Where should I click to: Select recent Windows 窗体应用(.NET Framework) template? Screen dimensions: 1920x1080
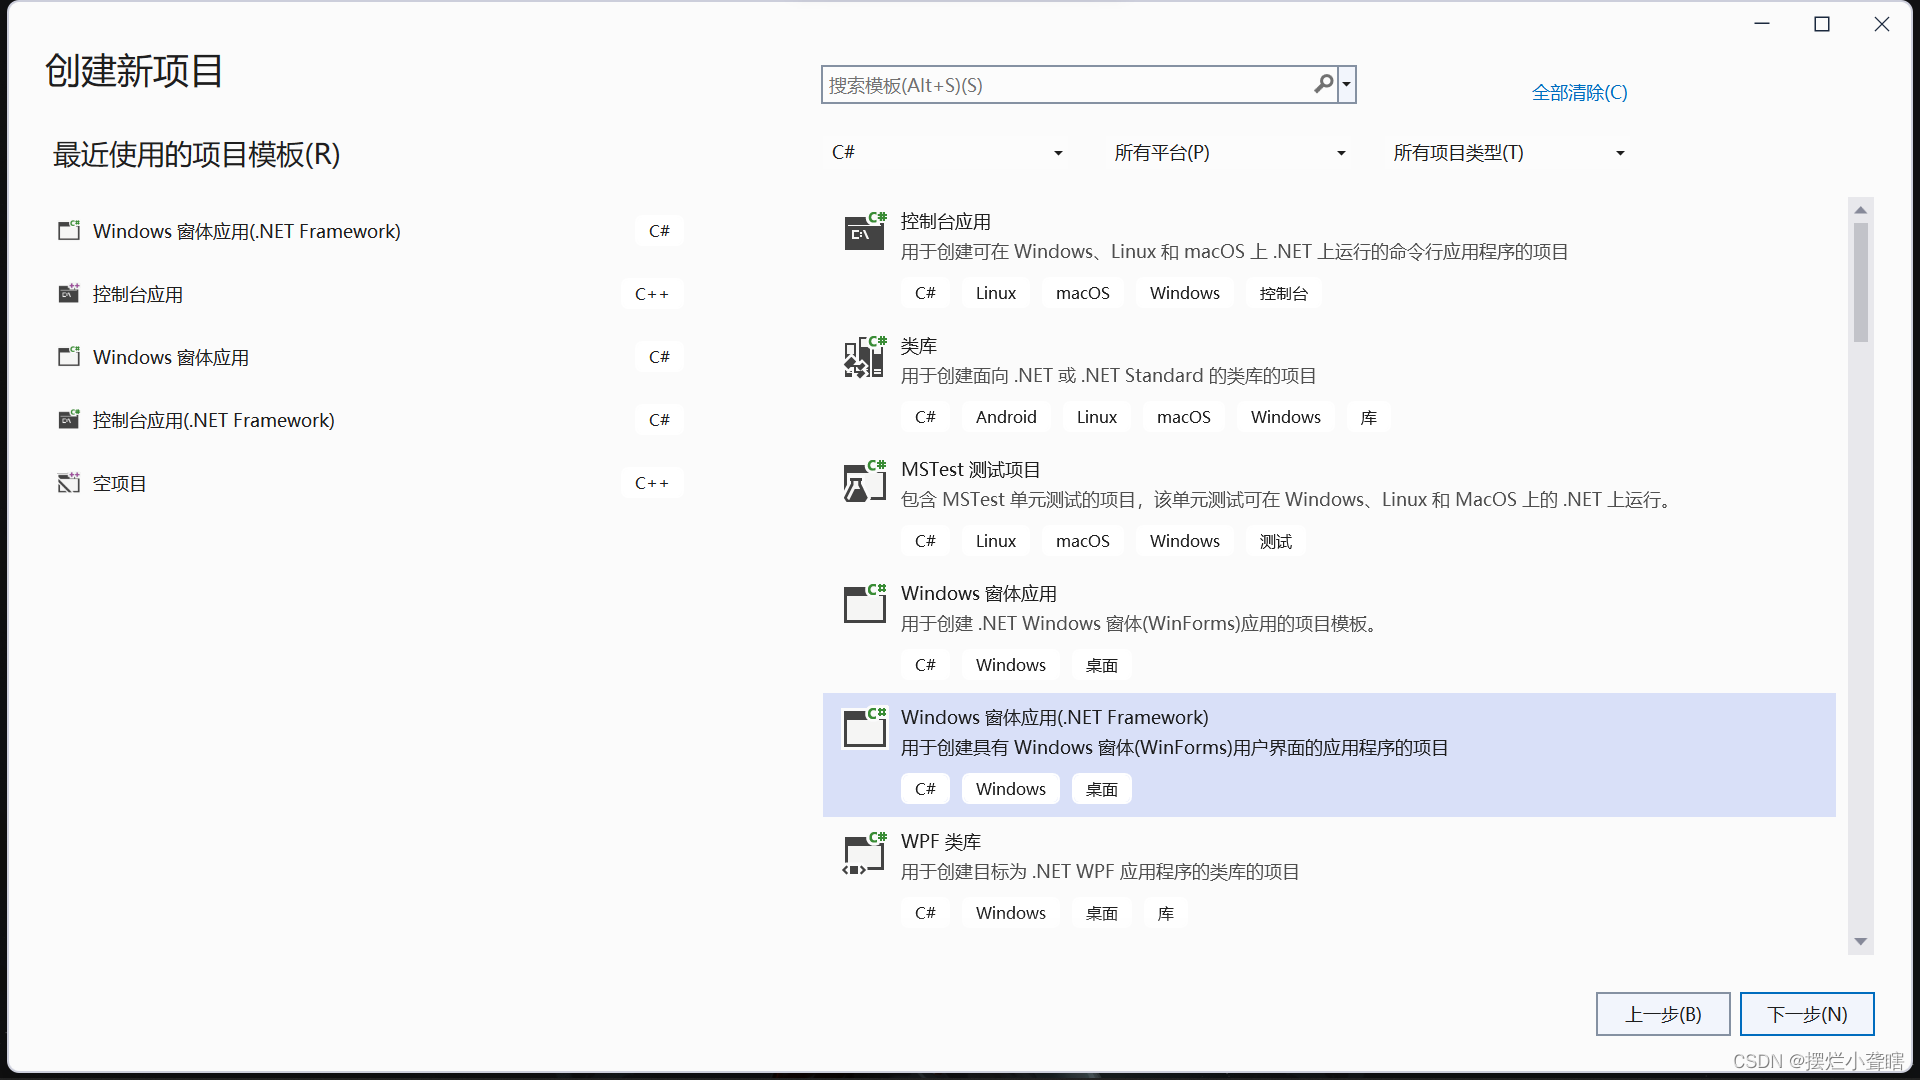[x=246, y=231]
